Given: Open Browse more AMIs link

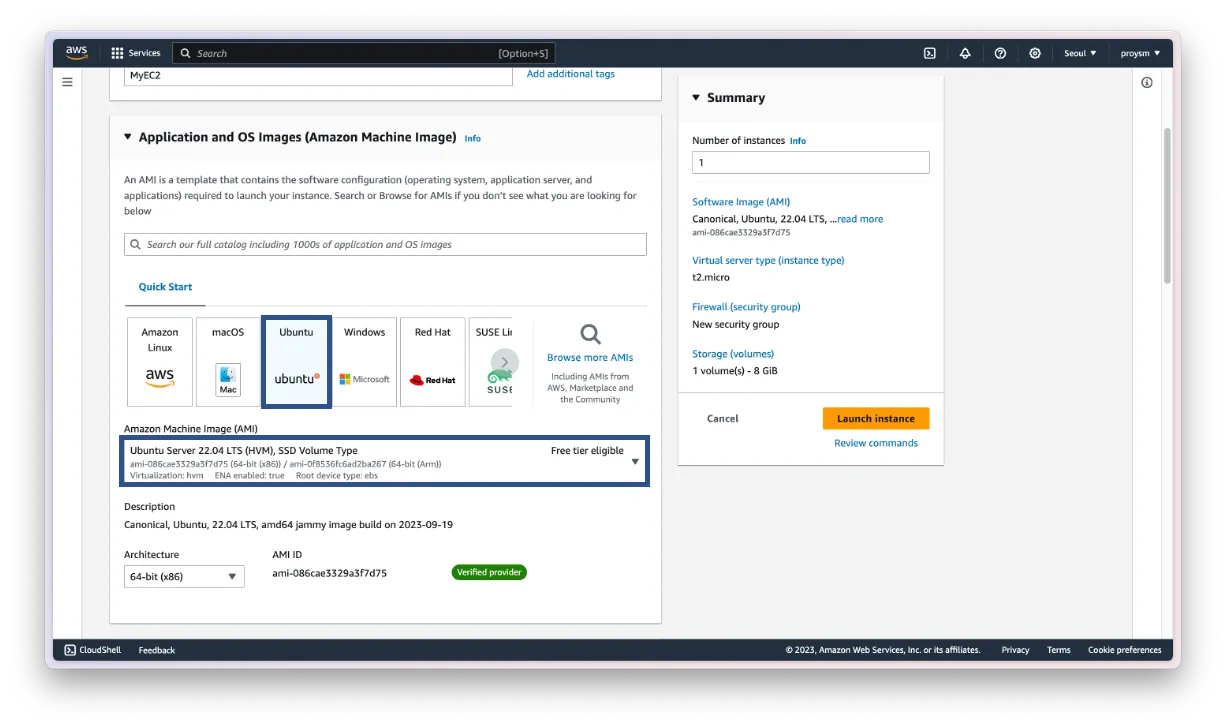Looking at the screenshot, I should click(x=590, y=357).
